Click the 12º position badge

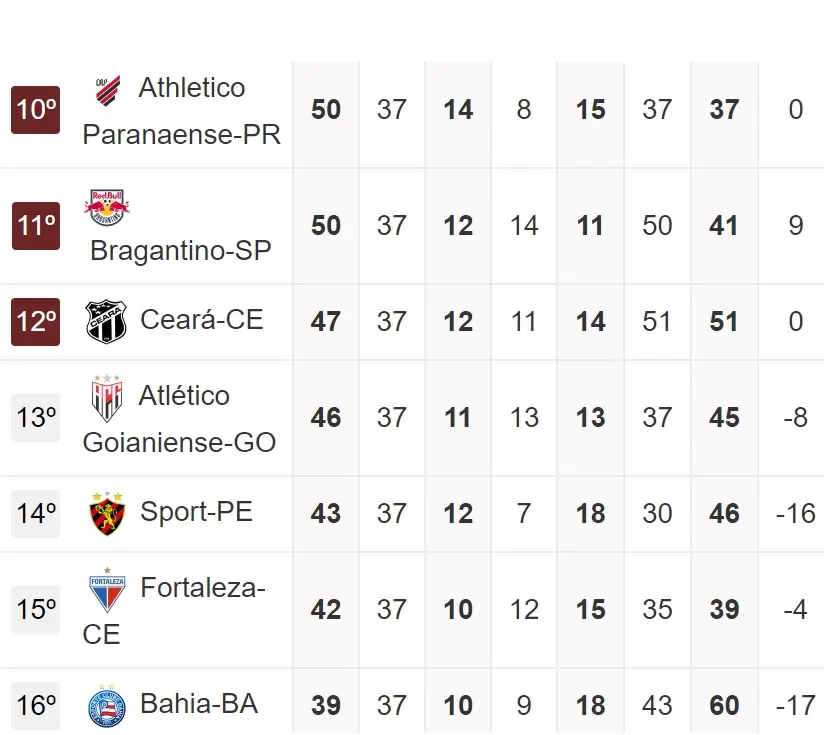click(36, 322)
